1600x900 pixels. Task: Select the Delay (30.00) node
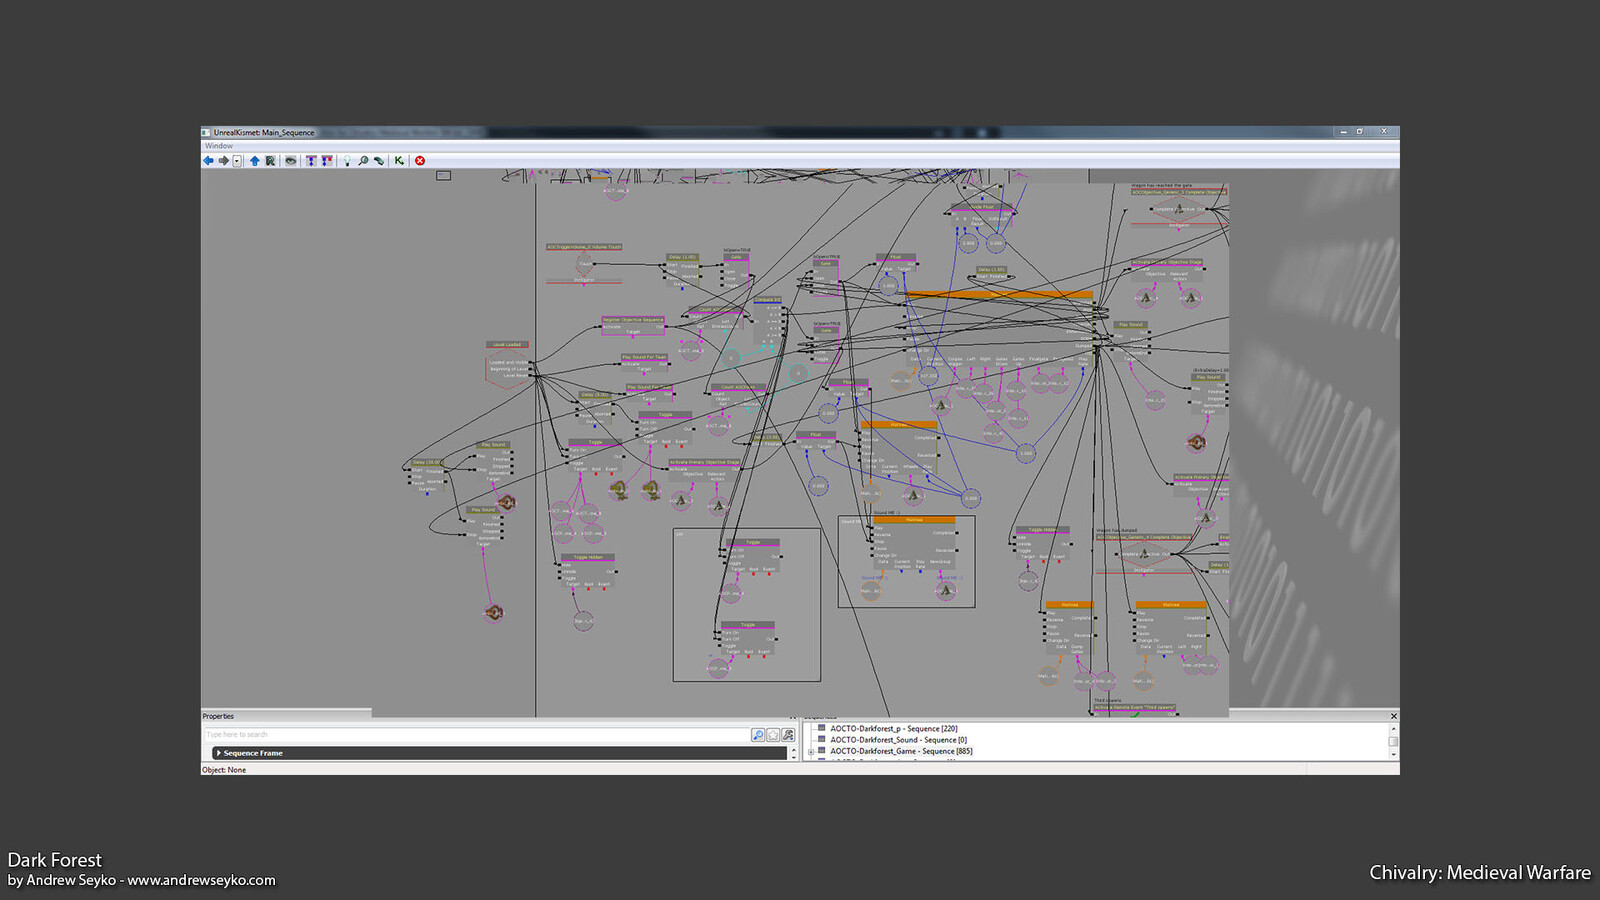427,475
